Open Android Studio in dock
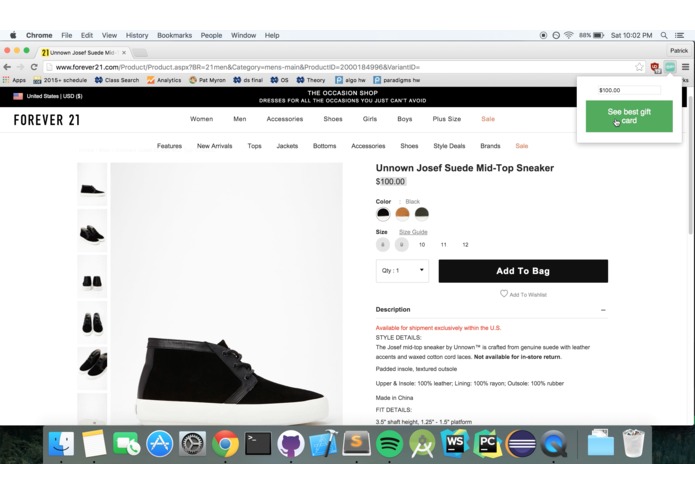The width and height of the screenshot is (695, 494). 422,443
